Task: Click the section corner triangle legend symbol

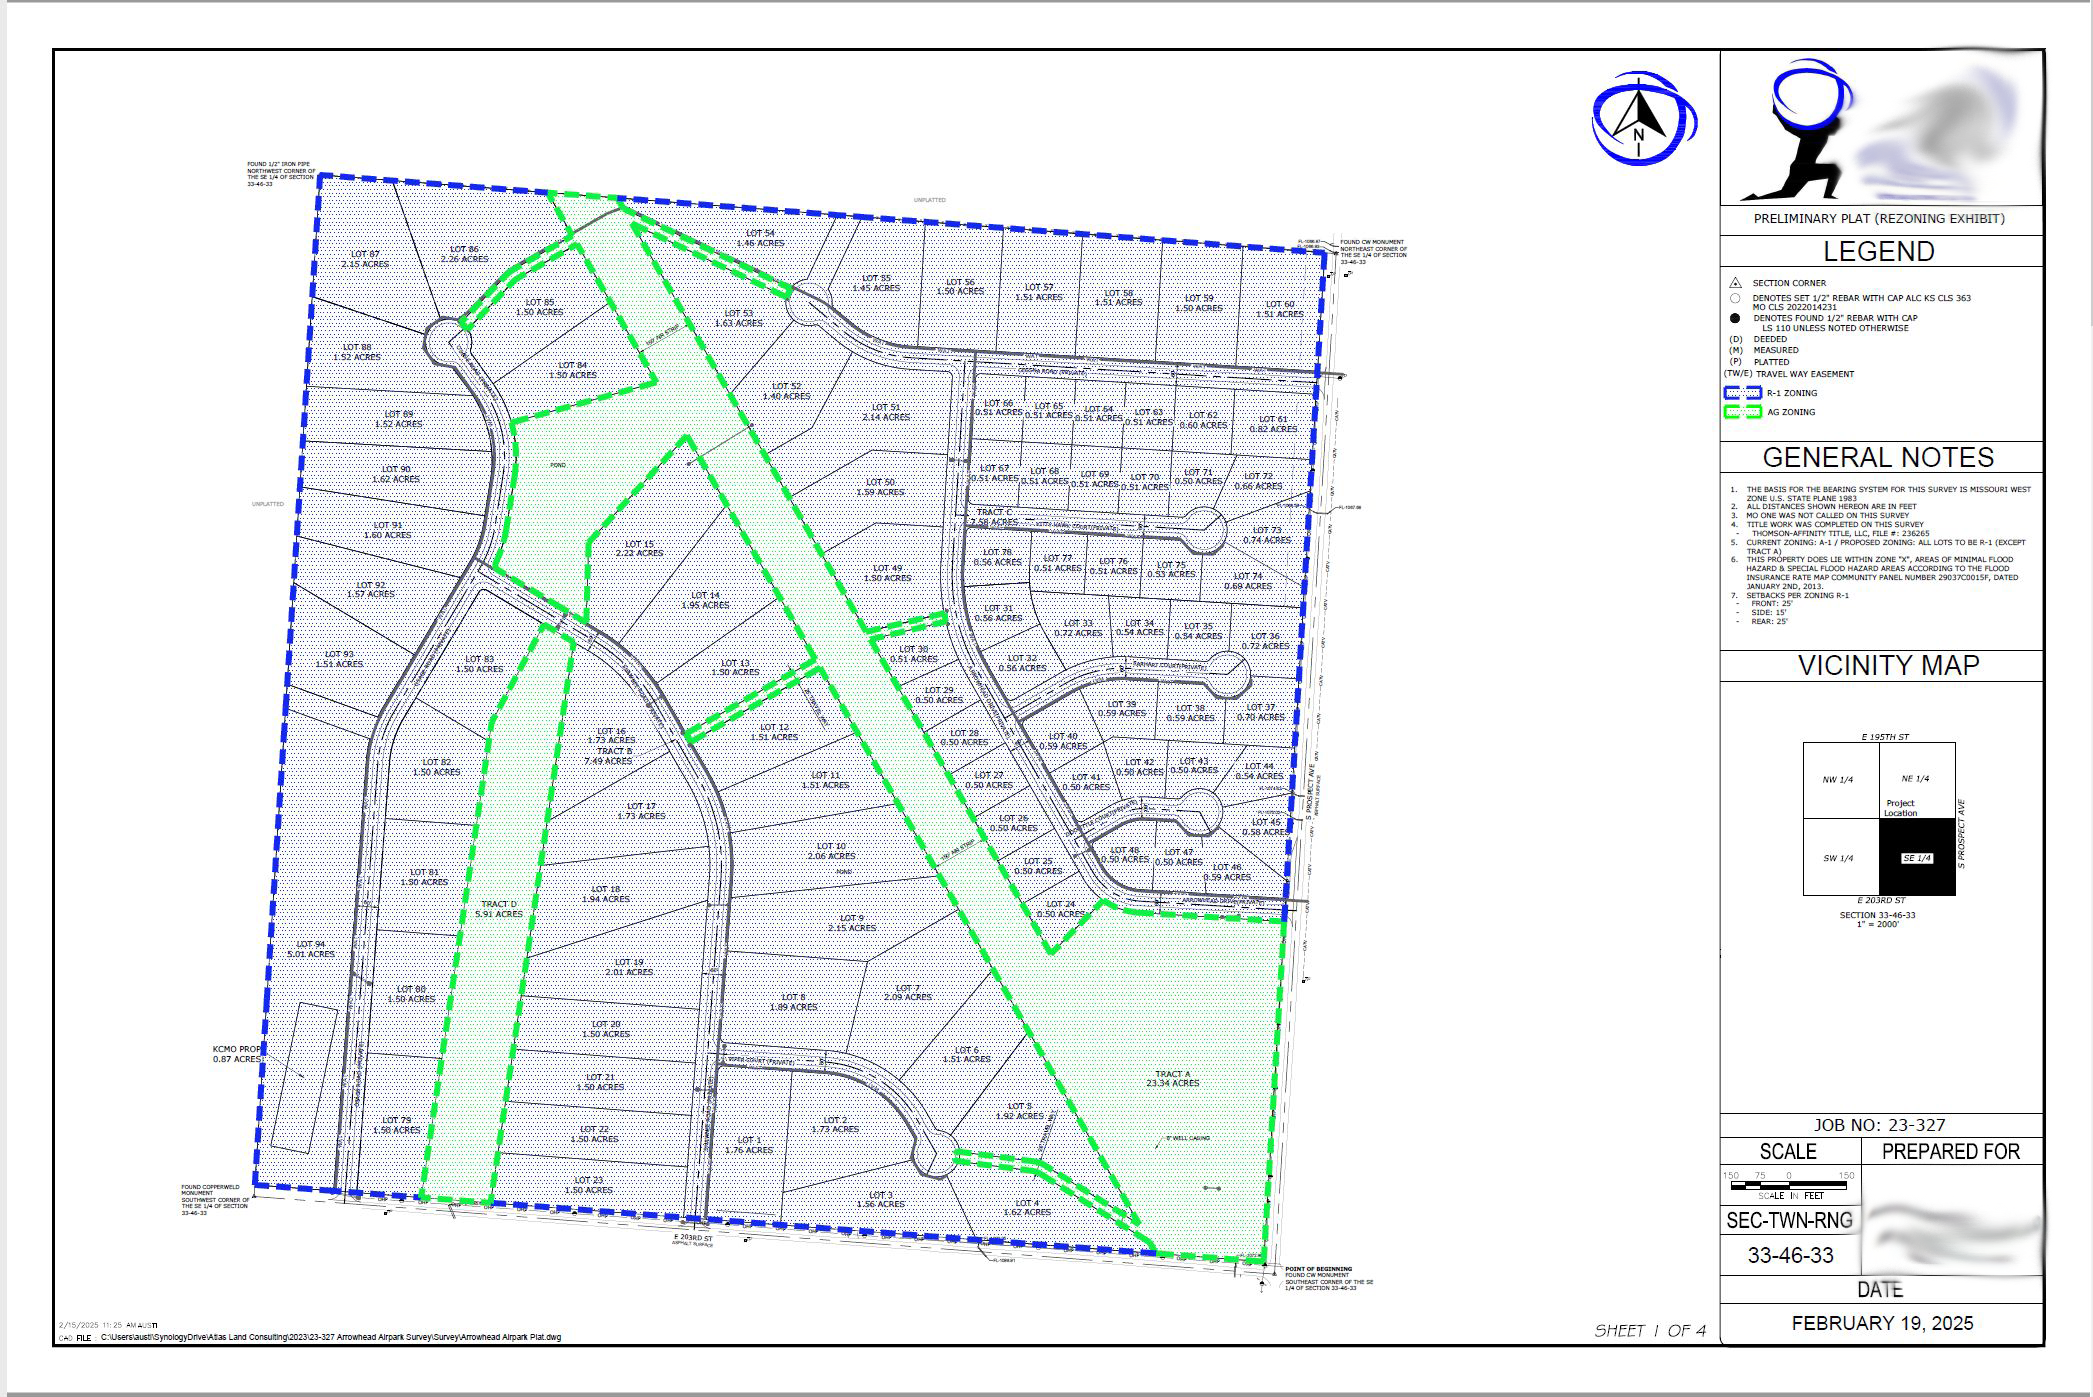Action: (1735, 283)
